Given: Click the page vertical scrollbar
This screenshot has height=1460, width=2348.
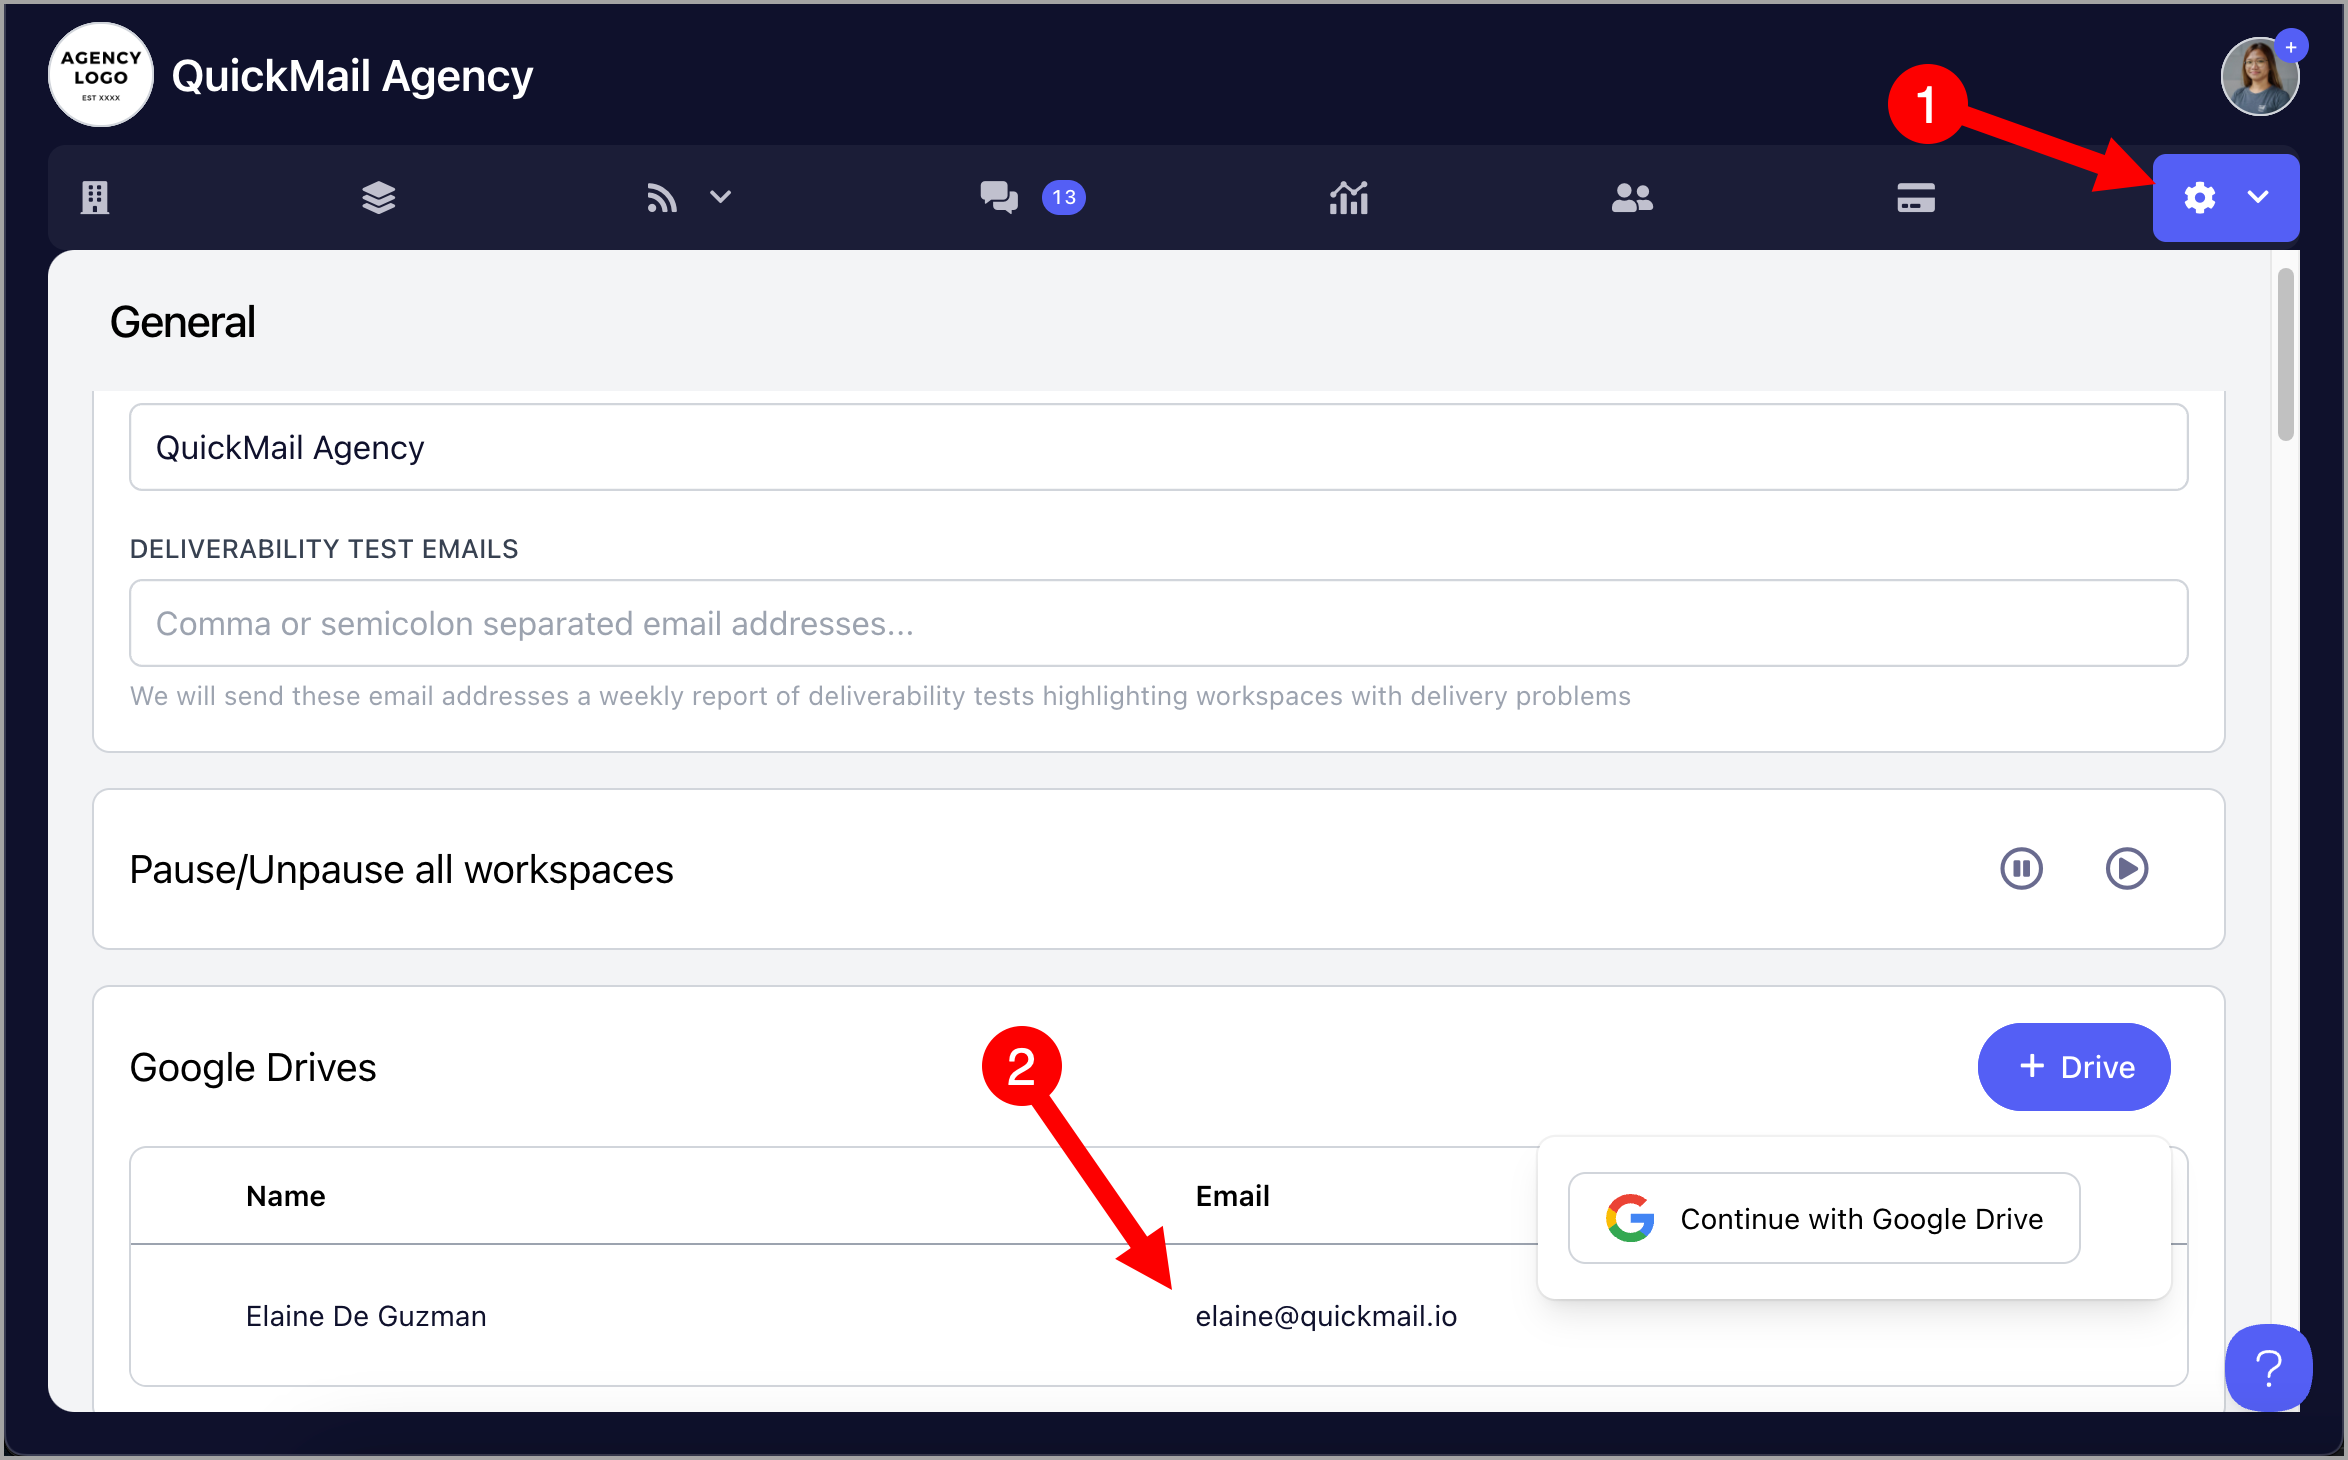Looking at the screenshot, I should [x=2285, y=354].
